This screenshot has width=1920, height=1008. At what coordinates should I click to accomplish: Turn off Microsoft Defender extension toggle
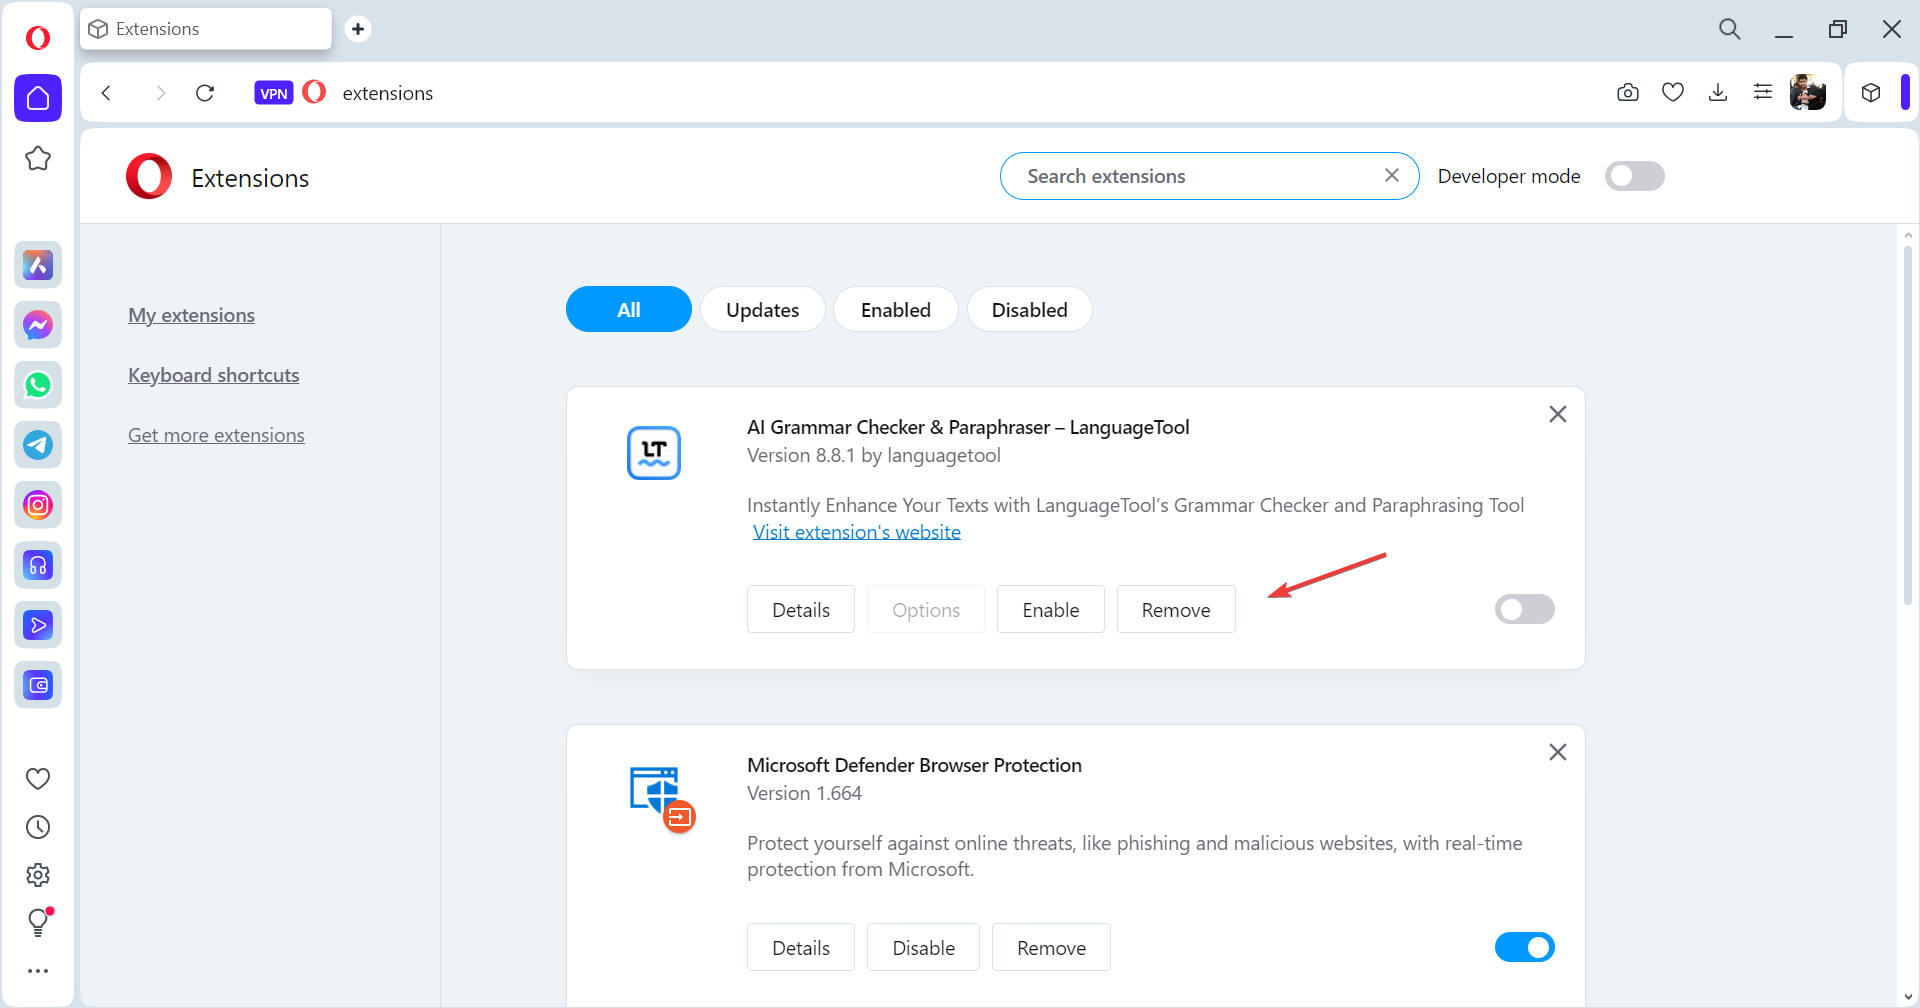pyautogui.click(x=1524, y=947)
